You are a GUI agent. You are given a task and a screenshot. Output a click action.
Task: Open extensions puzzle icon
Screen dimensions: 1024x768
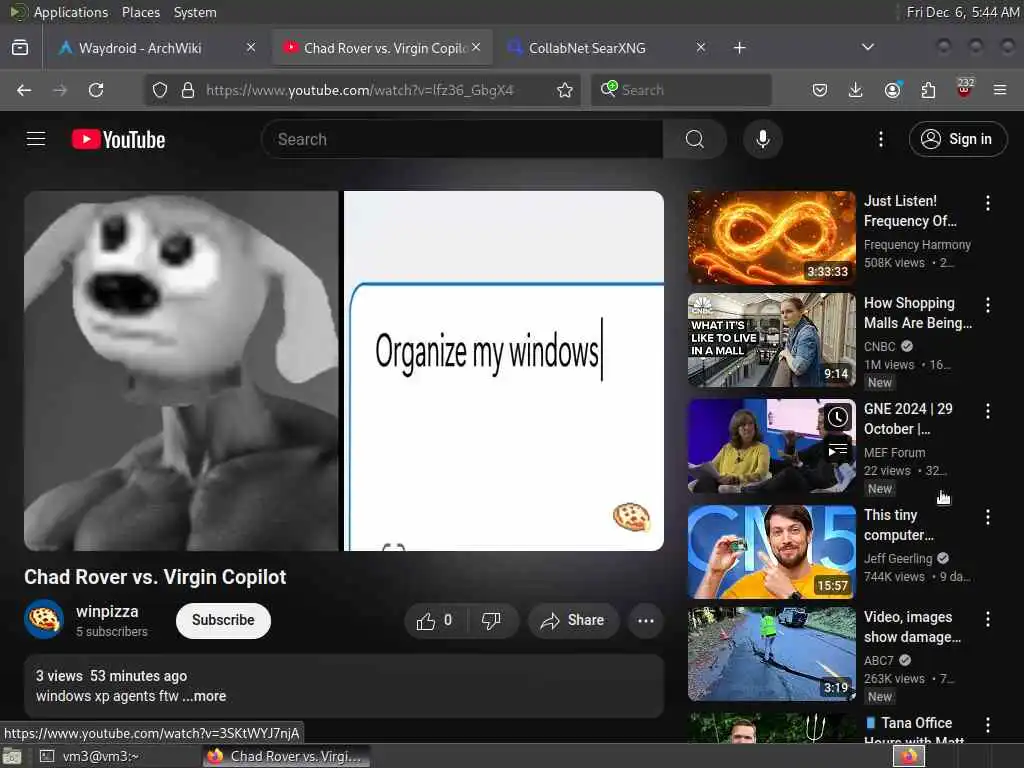(928, 90)
